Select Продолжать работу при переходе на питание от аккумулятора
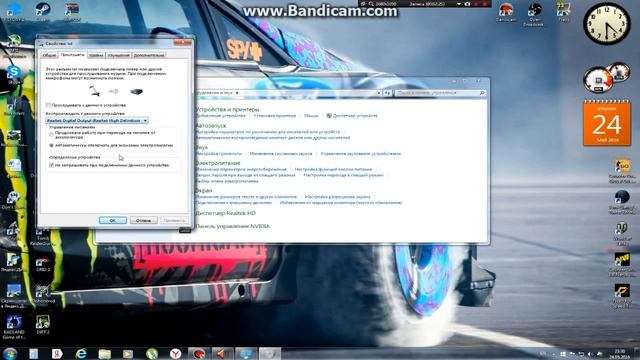The image size is (640, 360). pyautogui.click(x=51, y=134)
